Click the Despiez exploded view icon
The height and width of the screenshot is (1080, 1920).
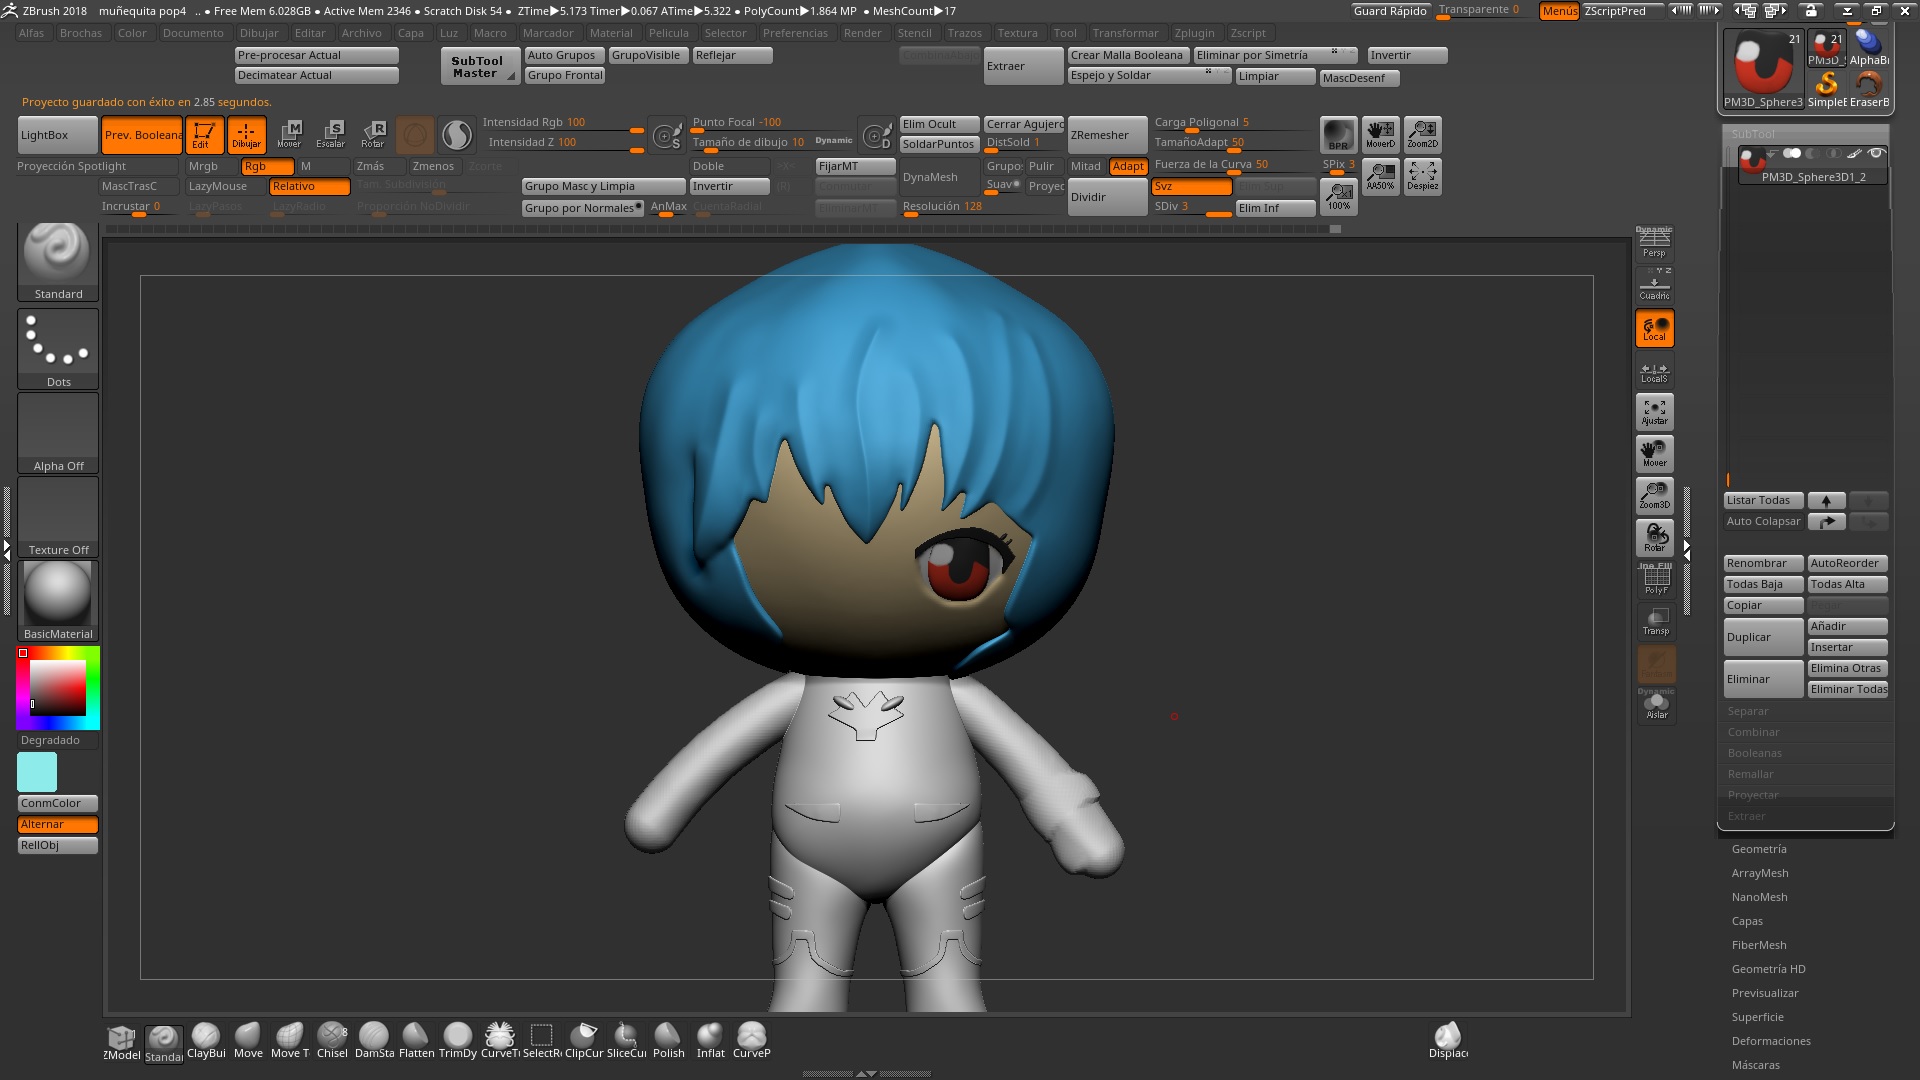click(1422, 177)
